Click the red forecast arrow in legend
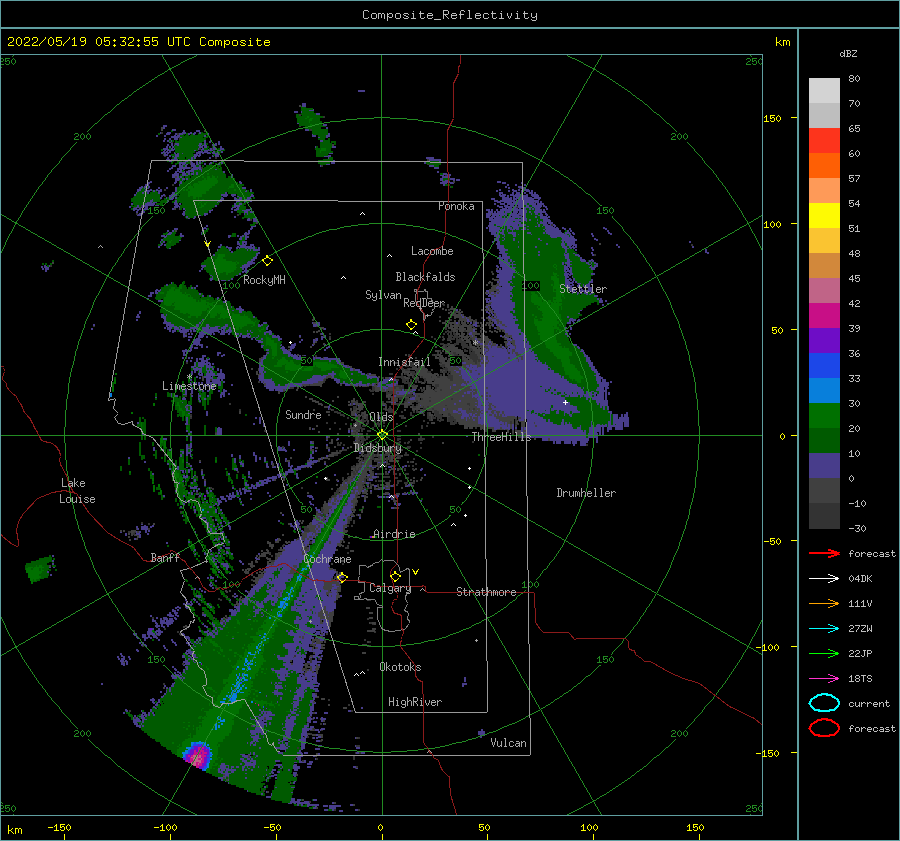Screen dimensions: 900x841 824,553
